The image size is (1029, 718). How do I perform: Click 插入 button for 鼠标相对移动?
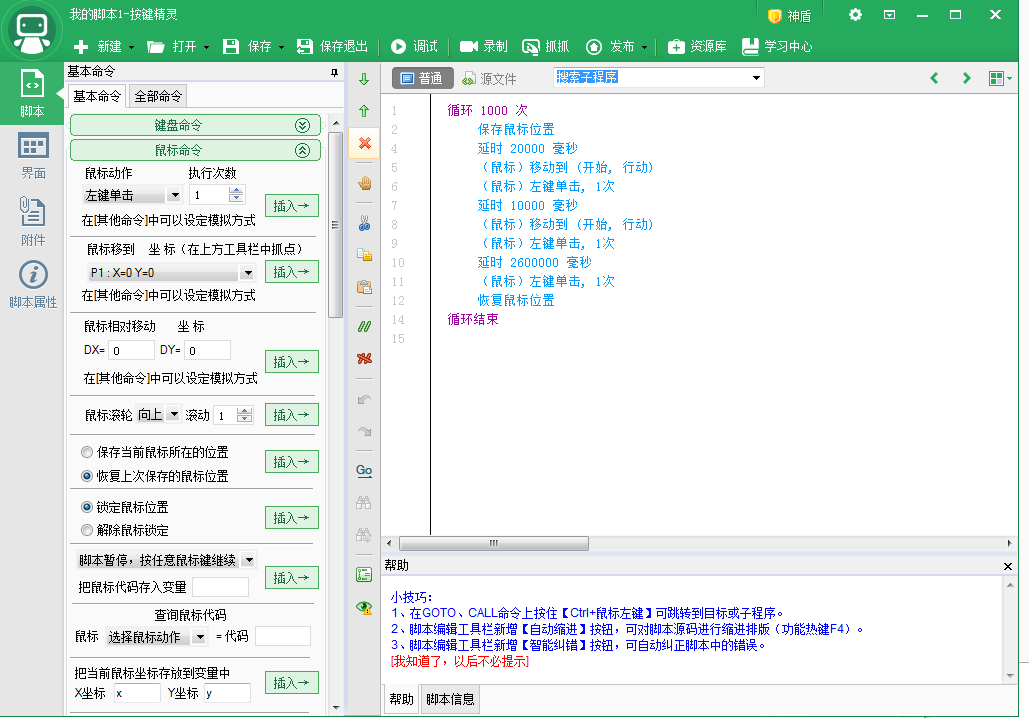tap(291, 362)
